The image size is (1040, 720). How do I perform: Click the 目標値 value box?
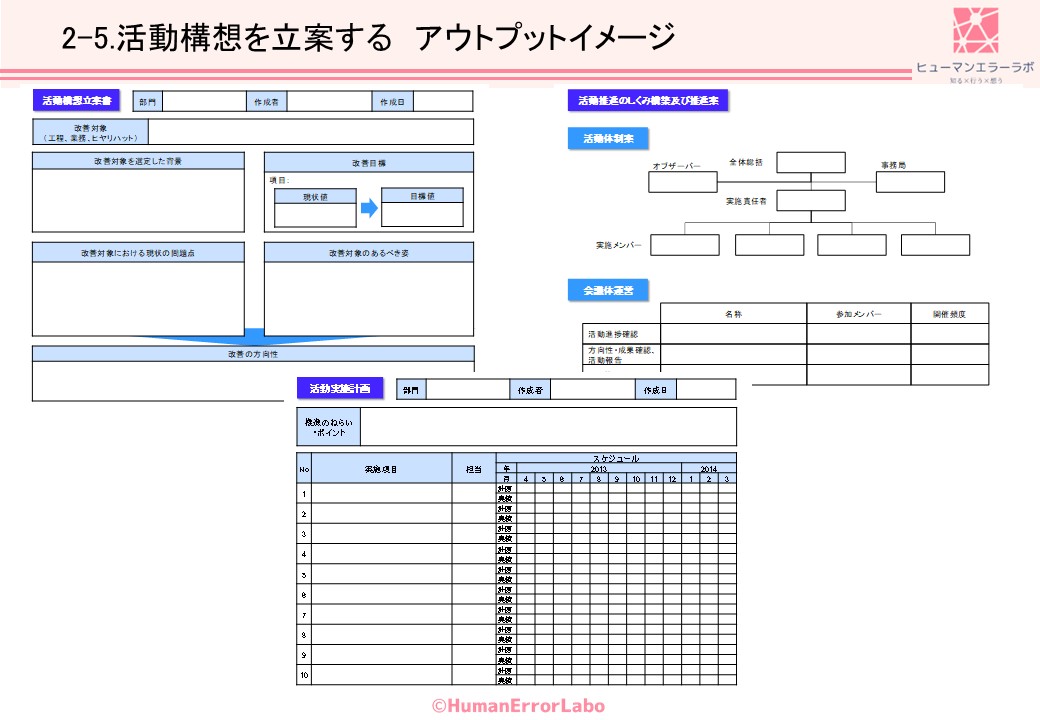pos(422,215)
